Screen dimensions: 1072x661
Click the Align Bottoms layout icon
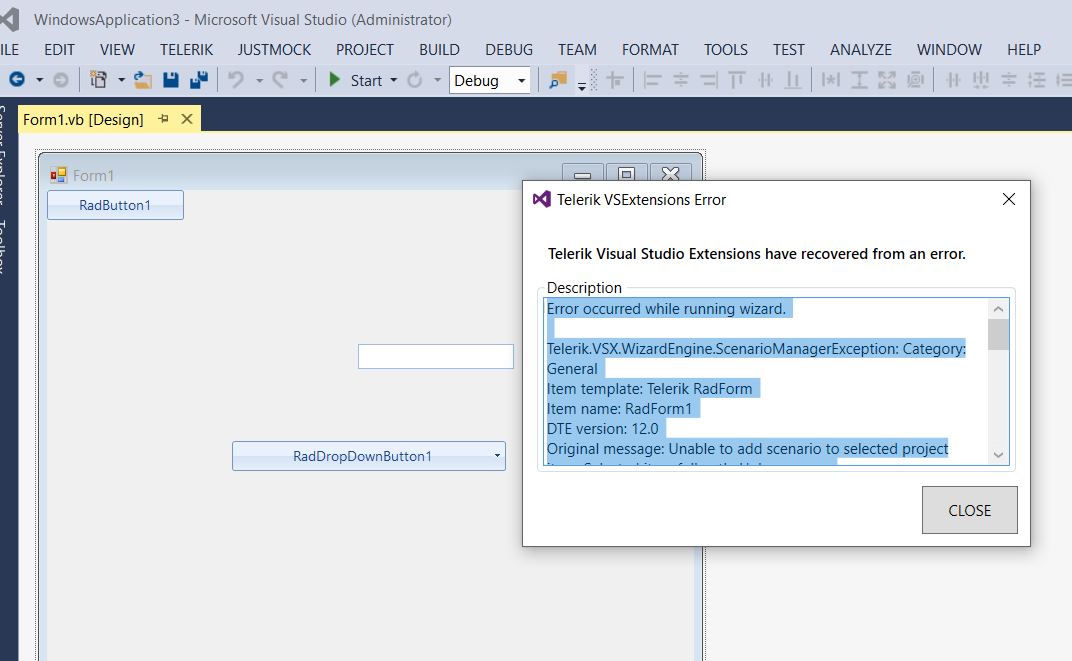point(793,80)
